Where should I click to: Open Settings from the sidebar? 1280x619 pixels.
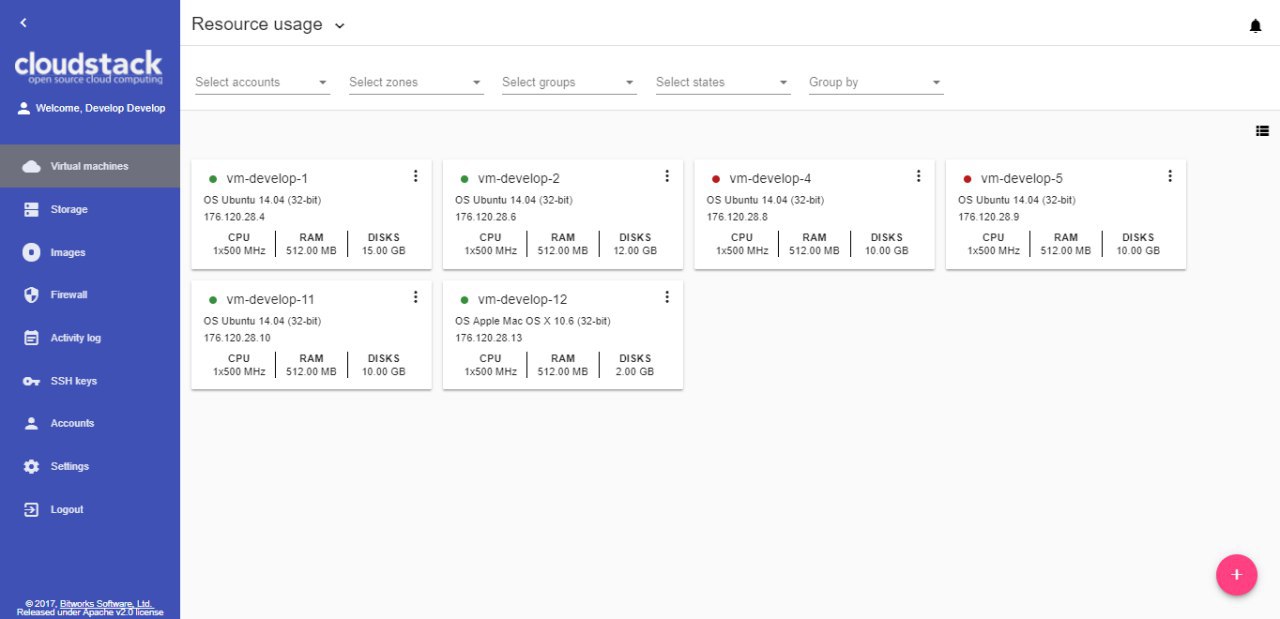click(69, 467)
